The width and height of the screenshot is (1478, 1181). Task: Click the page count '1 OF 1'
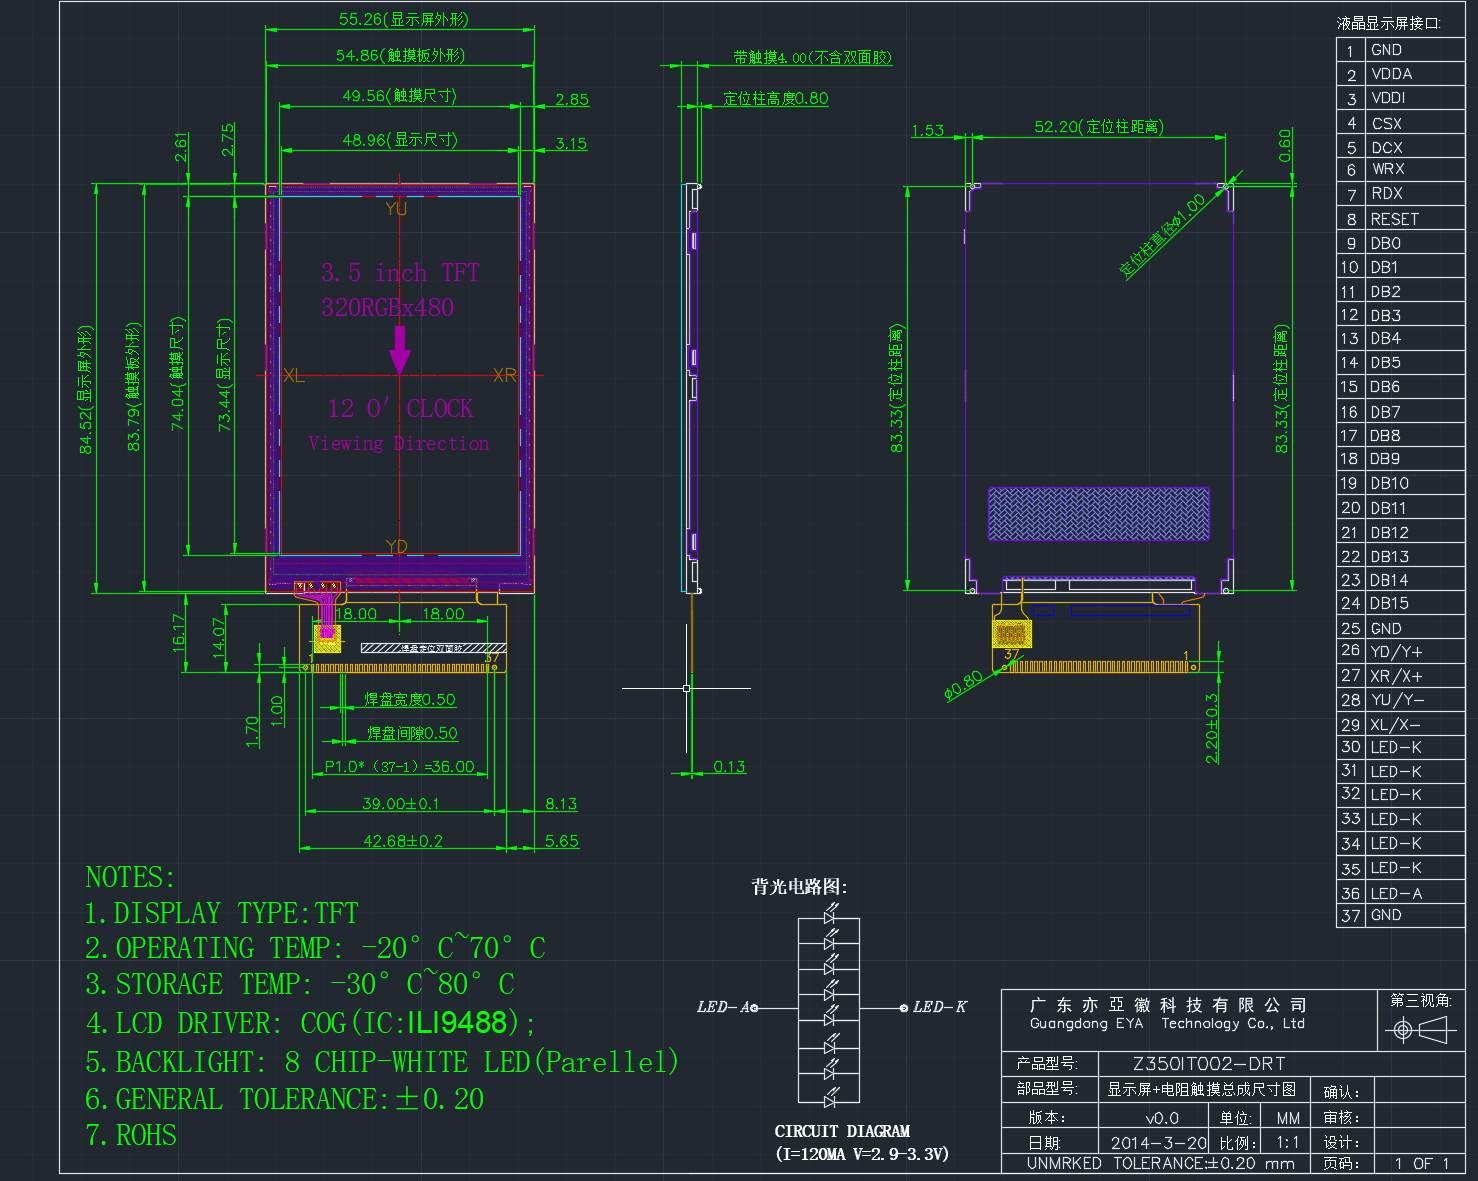coord(1421,1163)
